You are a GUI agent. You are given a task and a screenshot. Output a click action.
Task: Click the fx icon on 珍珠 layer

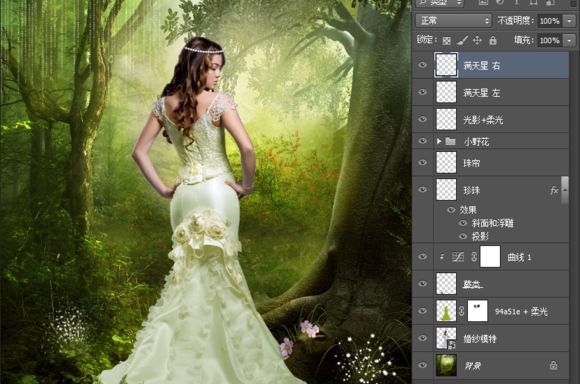[x=554, y=191]
